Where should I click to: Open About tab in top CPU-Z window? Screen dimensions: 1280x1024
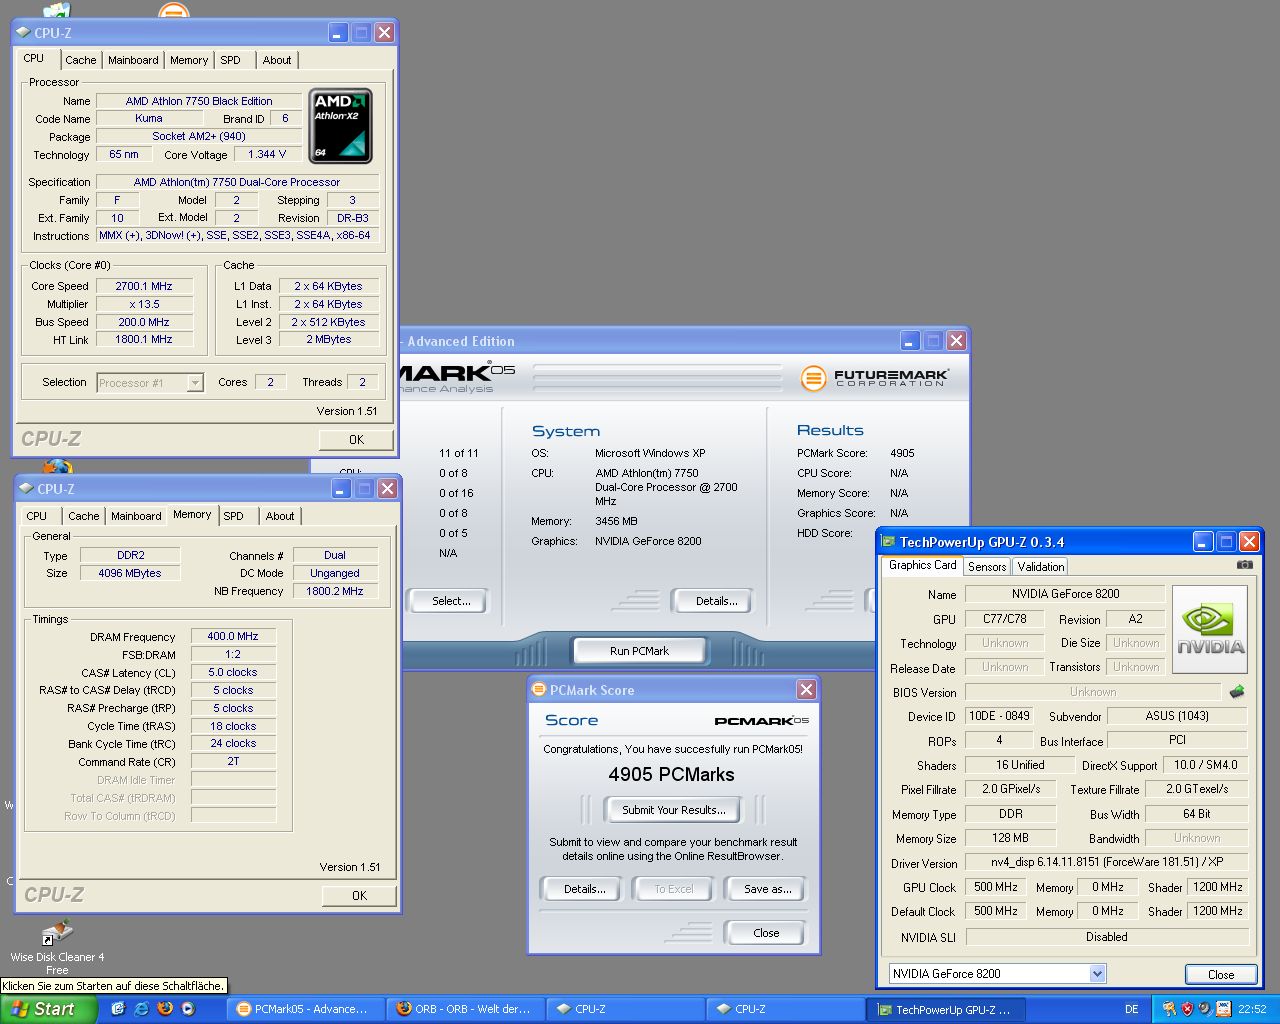[277, 60]
